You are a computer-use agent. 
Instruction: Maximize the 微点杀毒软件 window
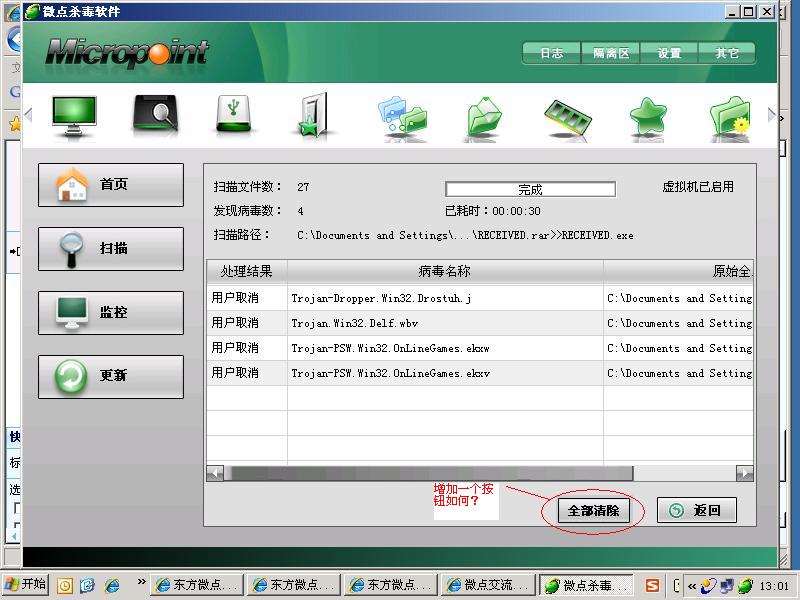[748, 12]
